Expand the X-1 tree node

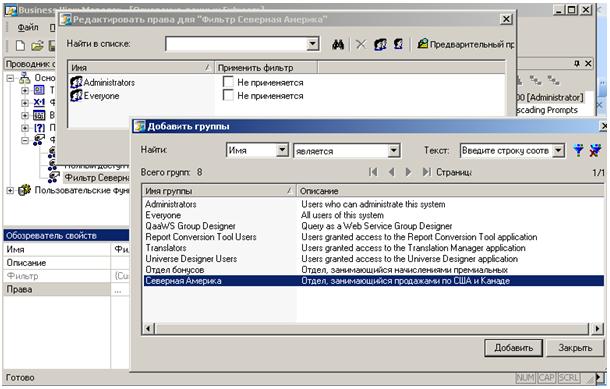coord(25,103)
